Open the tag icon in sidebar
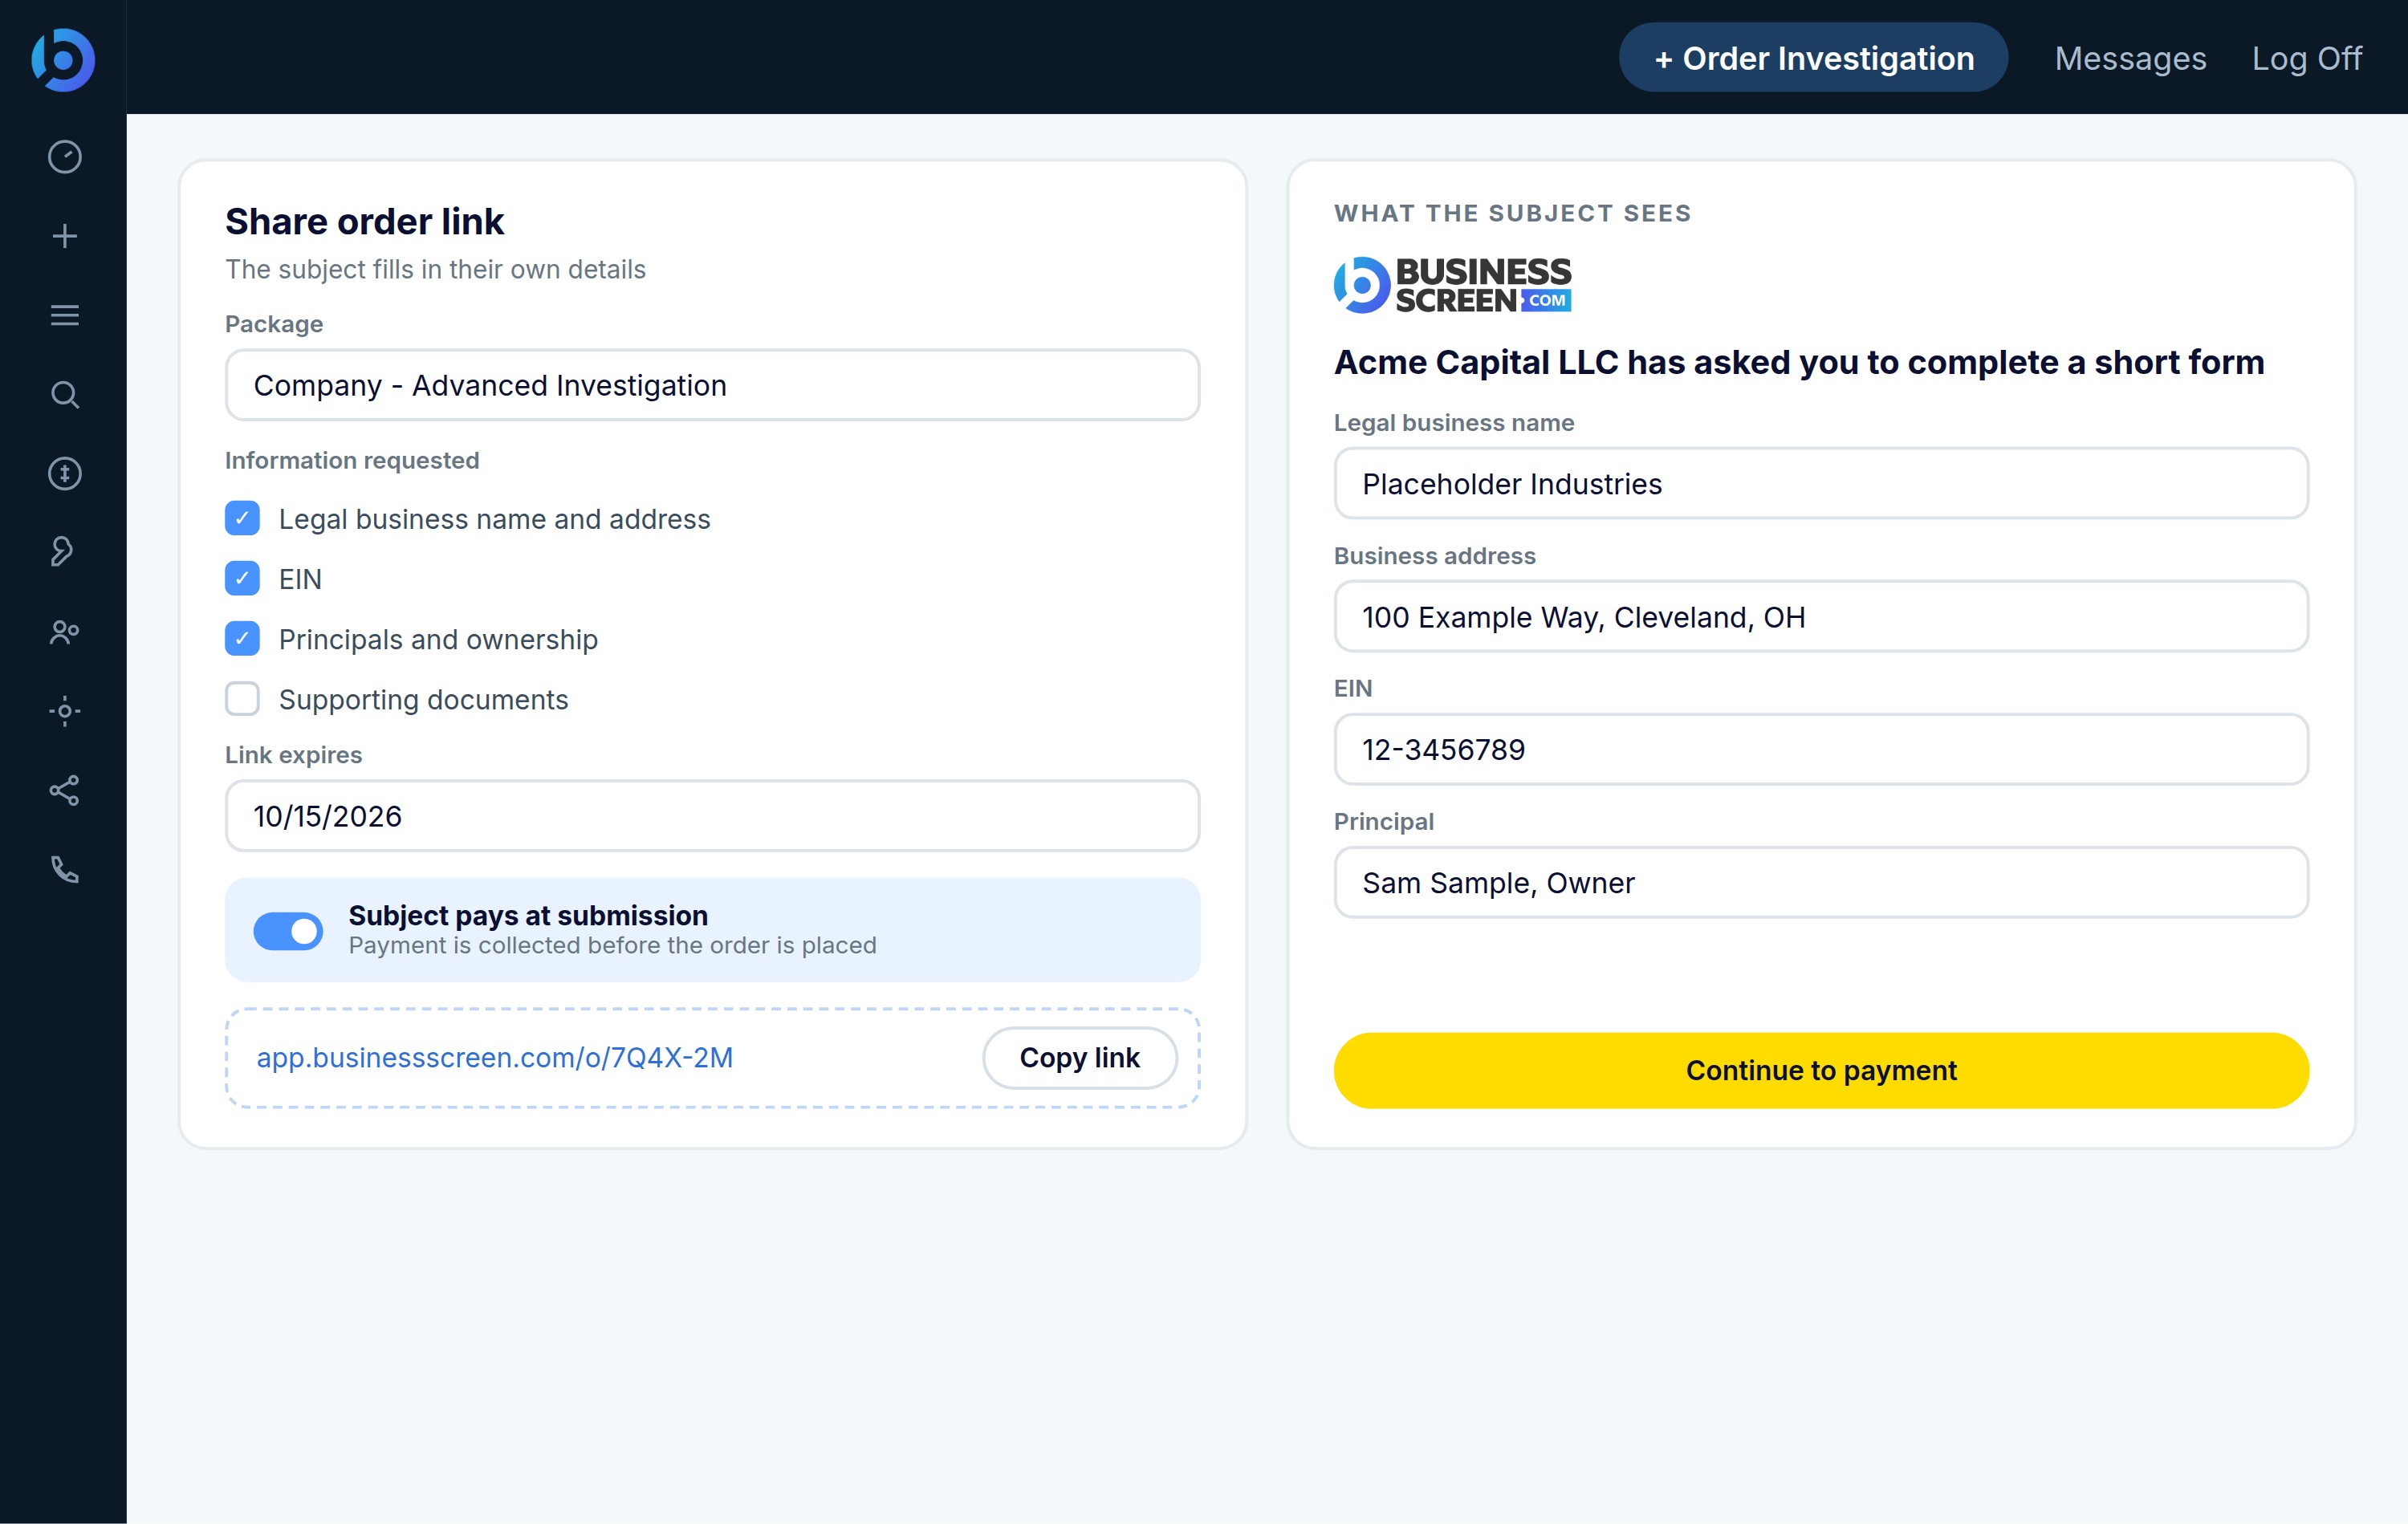Image resolution: width=2408 pixels, height=1524 pixels. coord(63,552)
